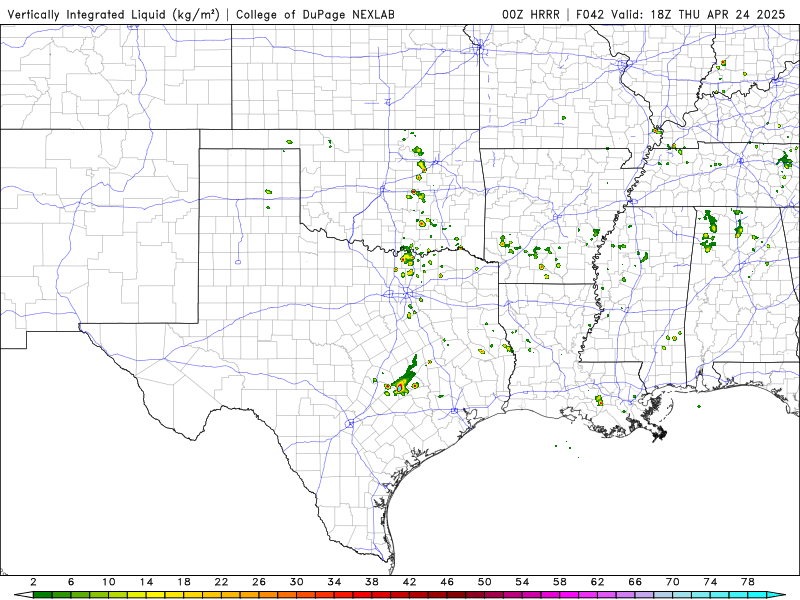Click the 'Vertically Integrated Liquid (kg/m²)' title text
Screen dimensions: 800x600
(x=113, y=14)
